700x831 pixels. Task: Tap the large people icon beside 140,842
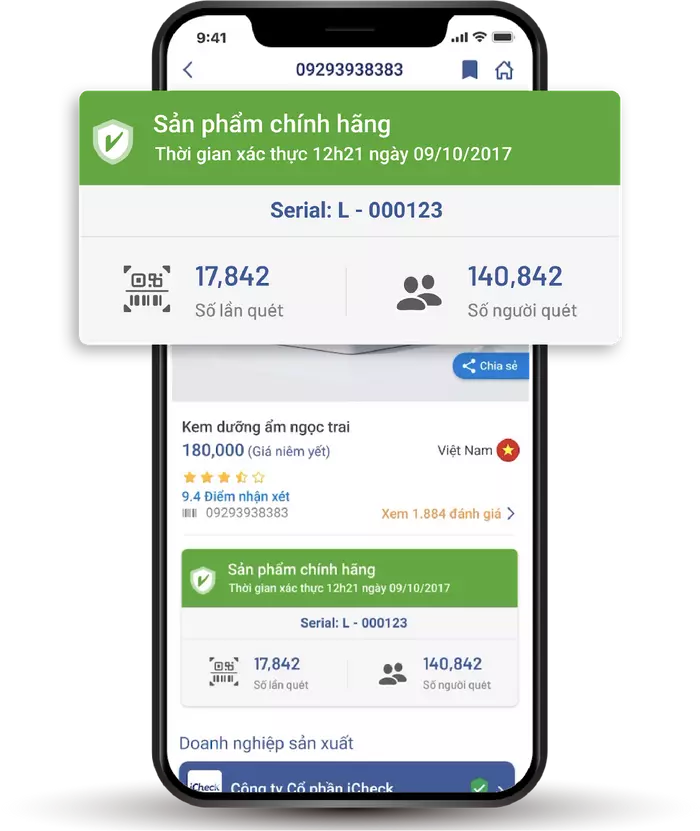(x=419, y=293)
